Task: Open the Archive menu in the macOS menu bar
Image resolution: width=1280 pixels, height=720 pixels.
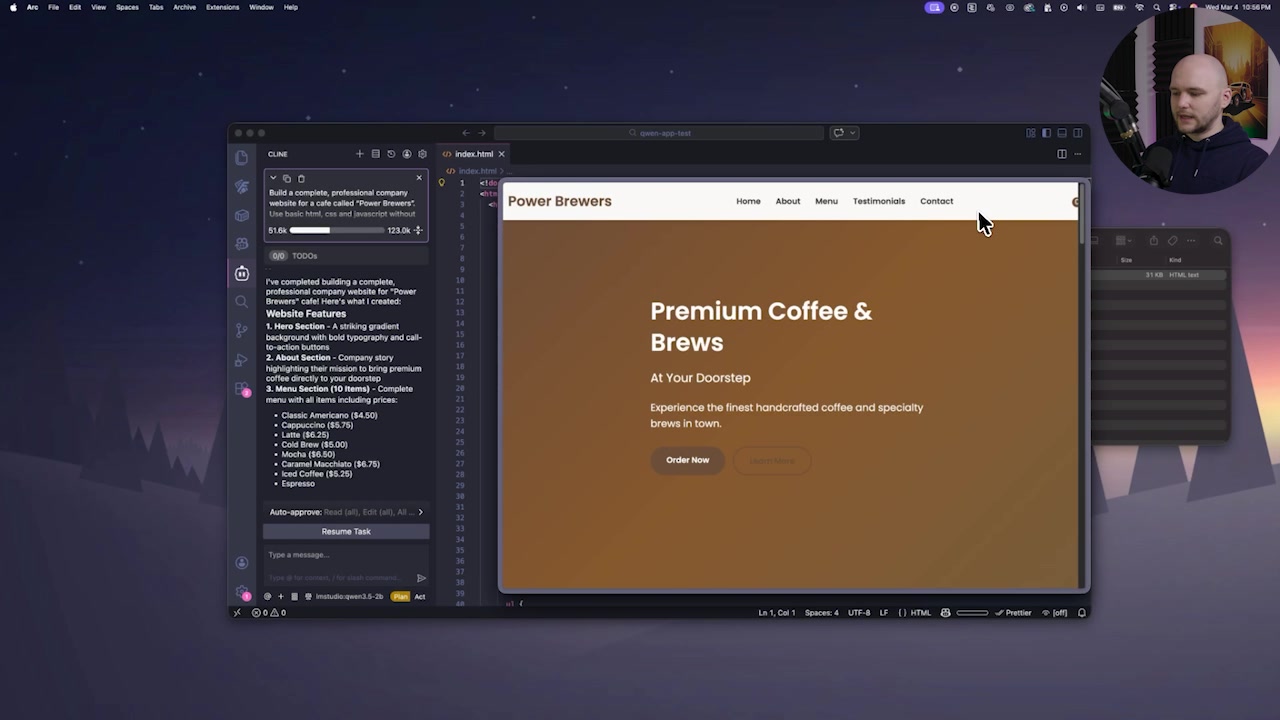Action: click(184, 7)
